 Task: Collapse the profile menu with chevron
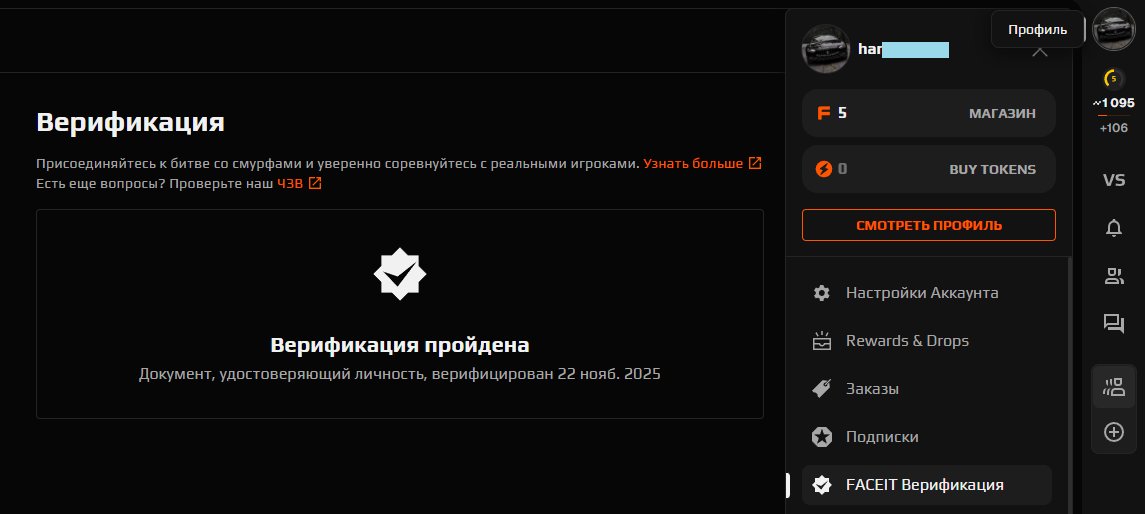(x=1041, y=50)
